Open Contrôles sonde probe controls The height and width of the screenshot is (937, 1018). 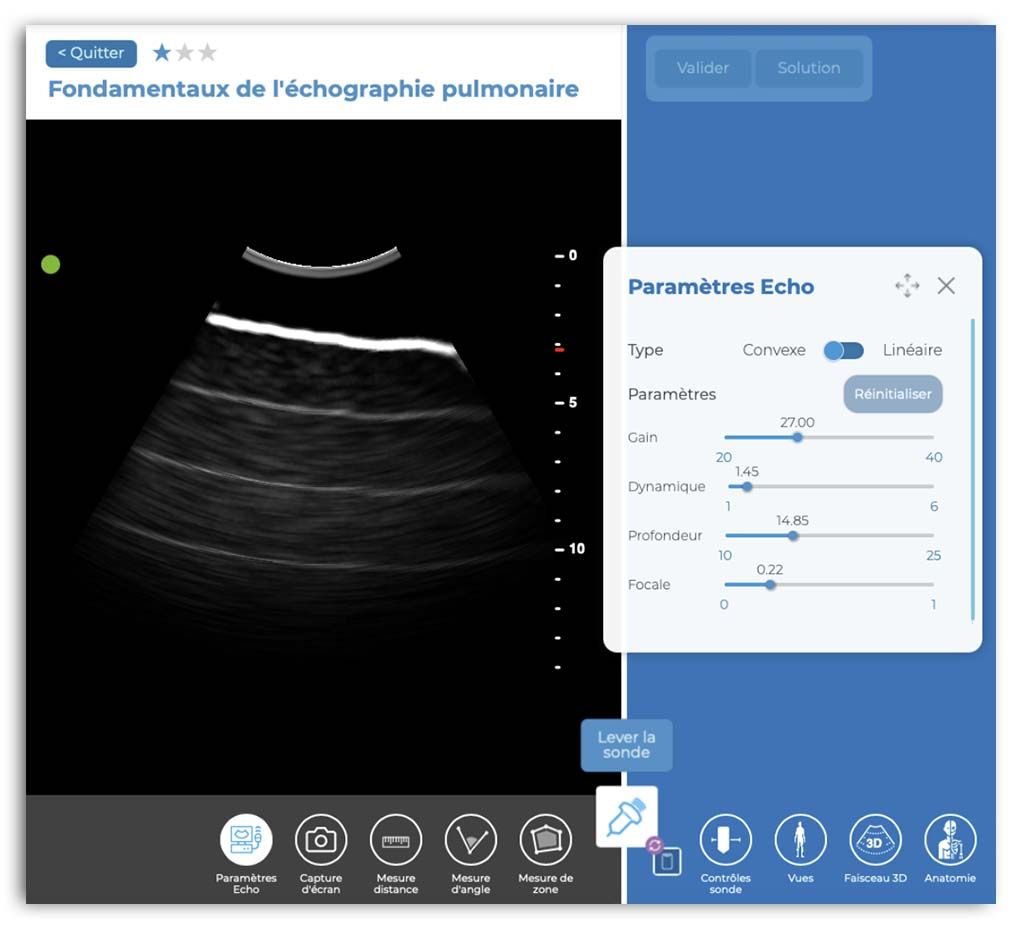click(x=725, y=840)
